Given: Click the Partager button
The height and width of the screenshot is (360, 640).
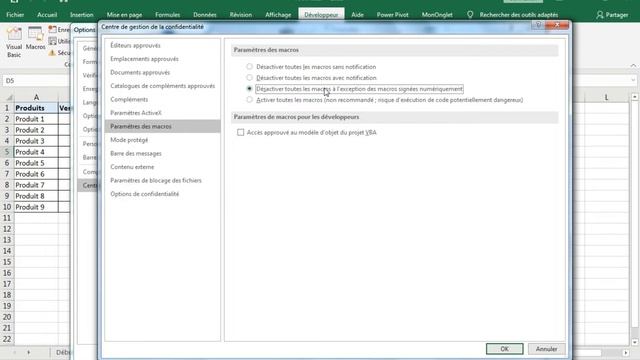Looking at the screenshot, I should point(612,15).
